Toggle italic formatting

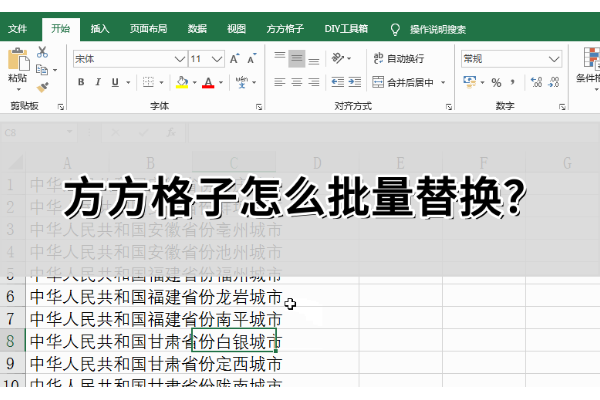(98, 82)
